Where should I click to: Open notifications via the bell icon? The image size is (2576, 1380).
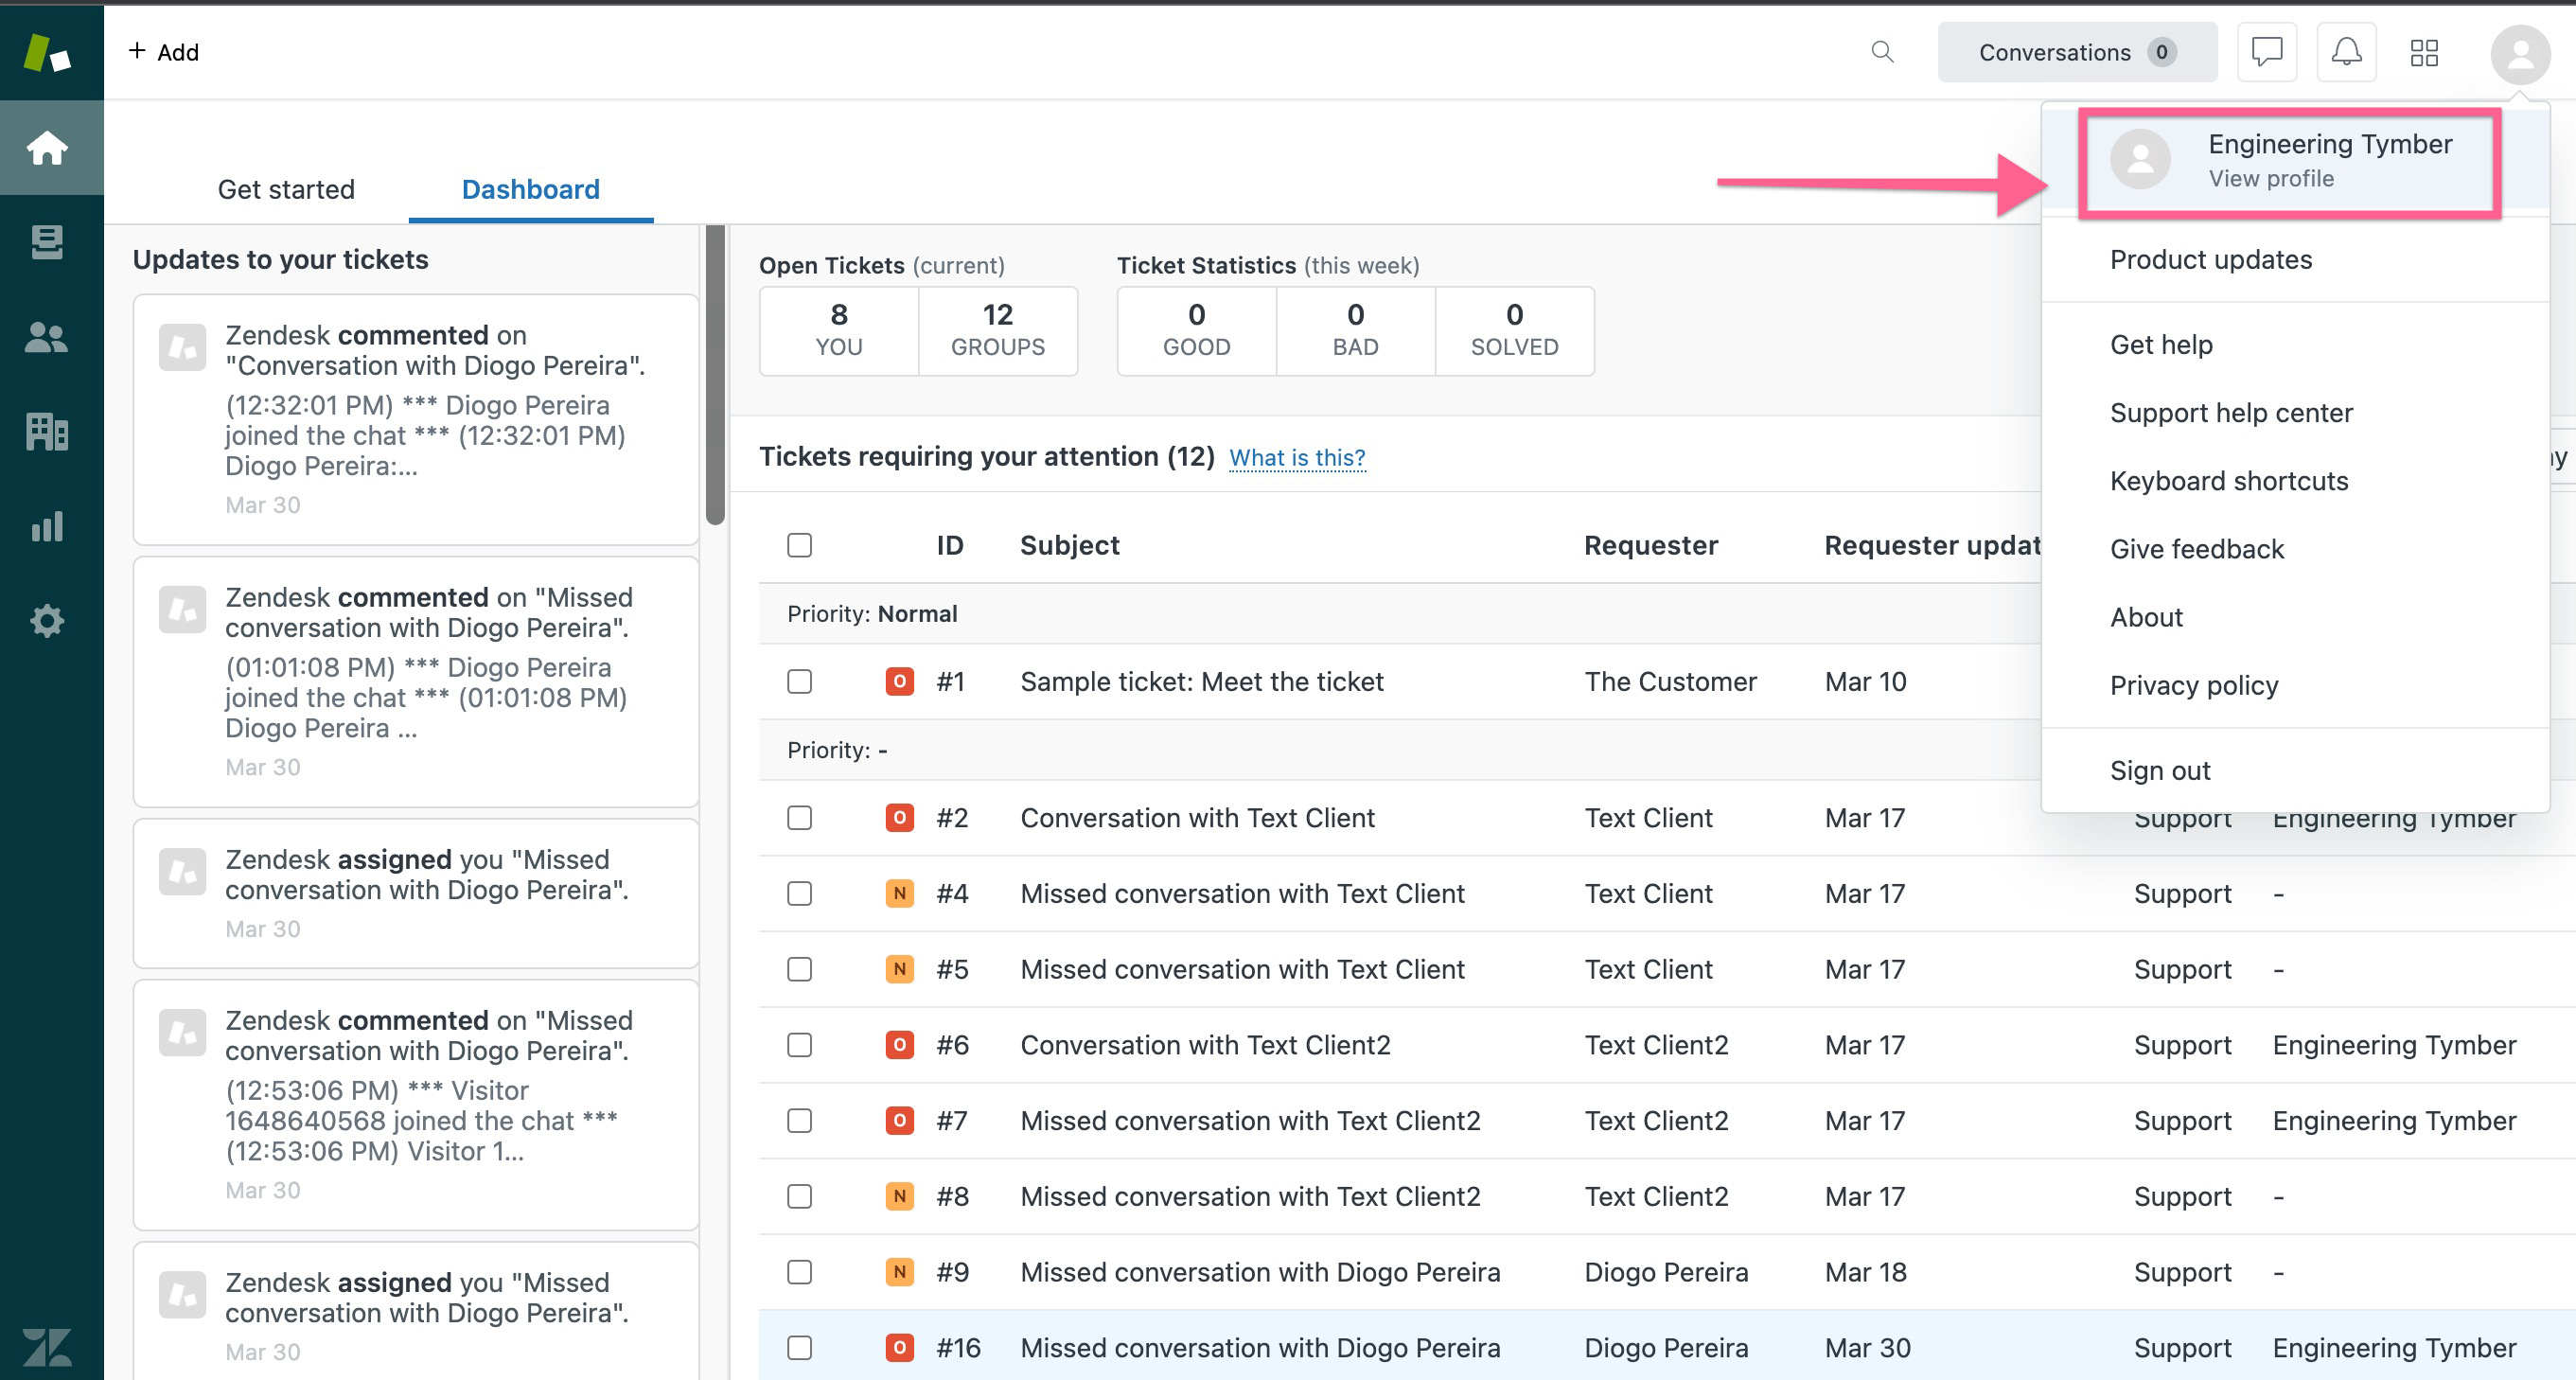2347,52
